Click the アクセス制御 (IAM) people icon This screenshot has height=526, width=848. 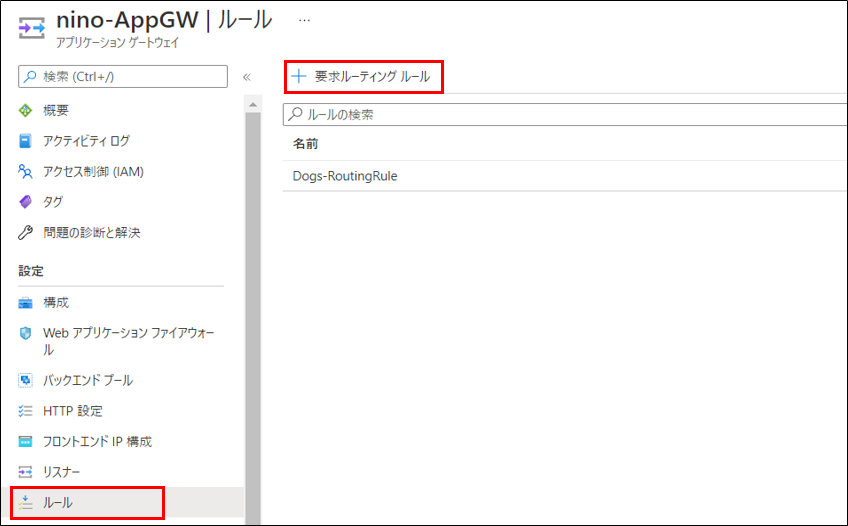click(25, 171)
